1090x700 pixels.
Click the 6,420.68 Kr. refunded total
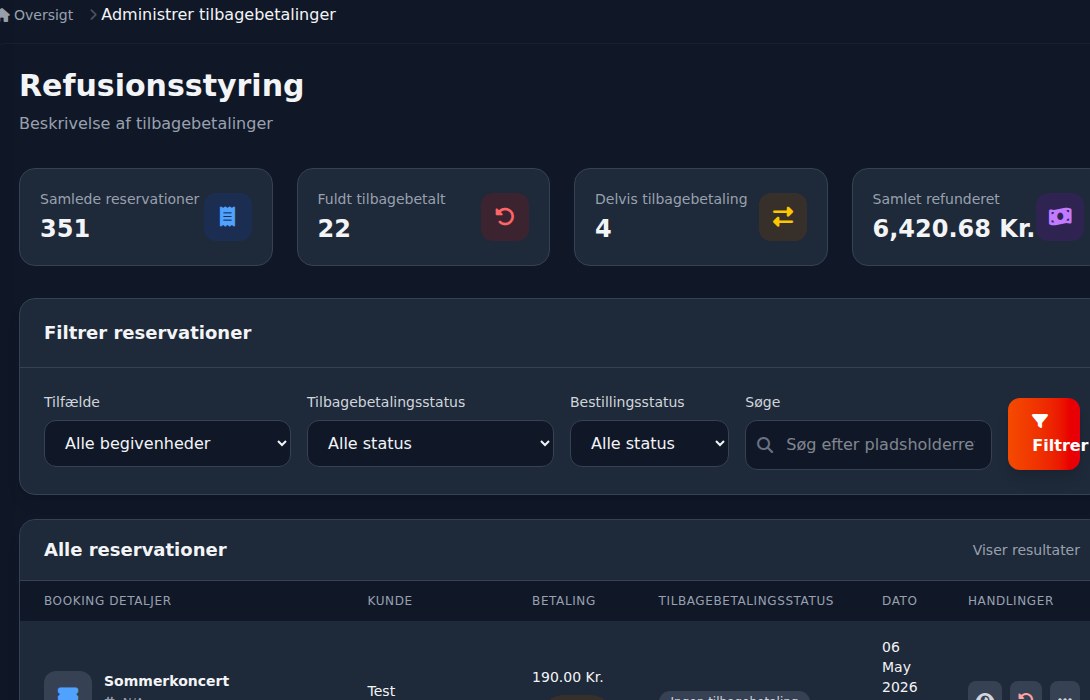[x=953, y=228]
